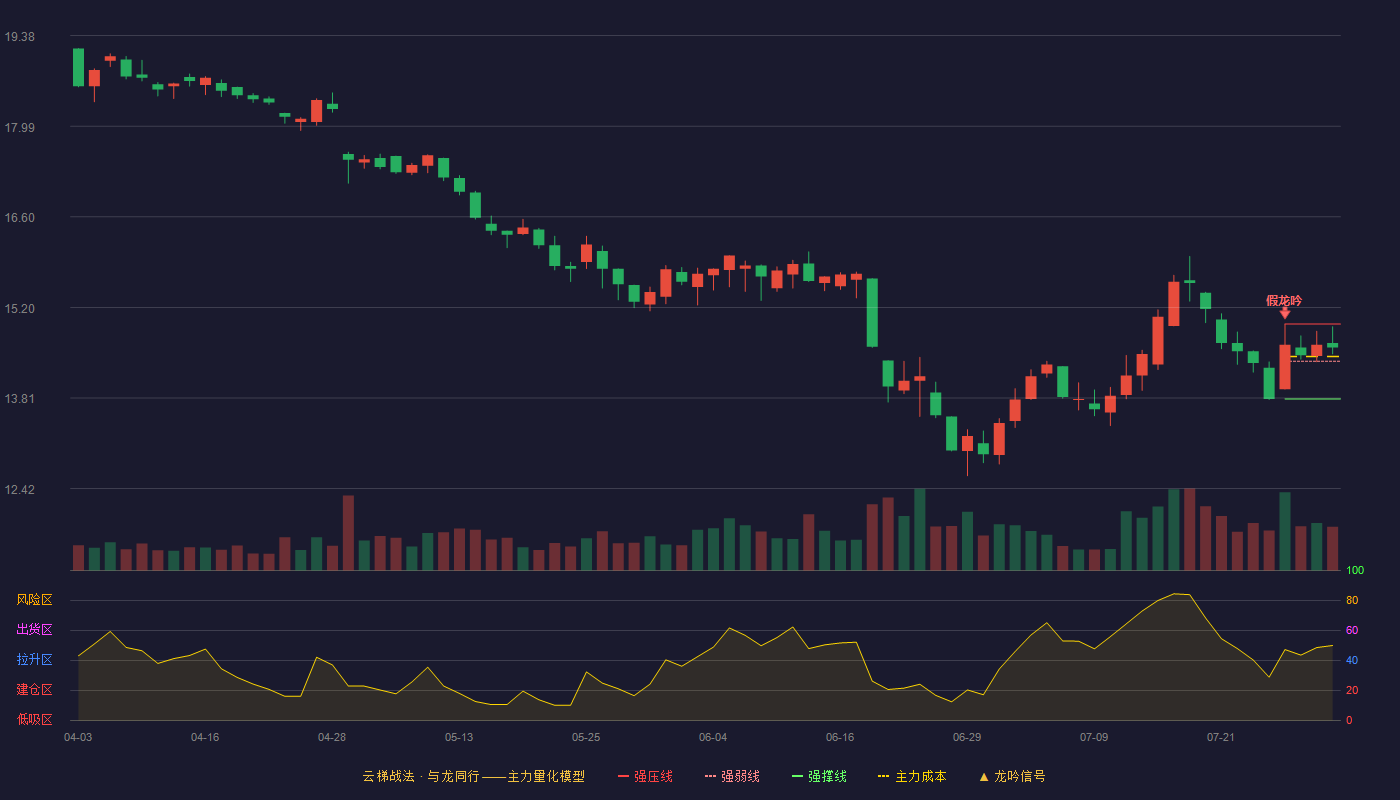Click the yellow dashed 主力成本 legend icon
Screen dimensions: 1400x800
883,776
